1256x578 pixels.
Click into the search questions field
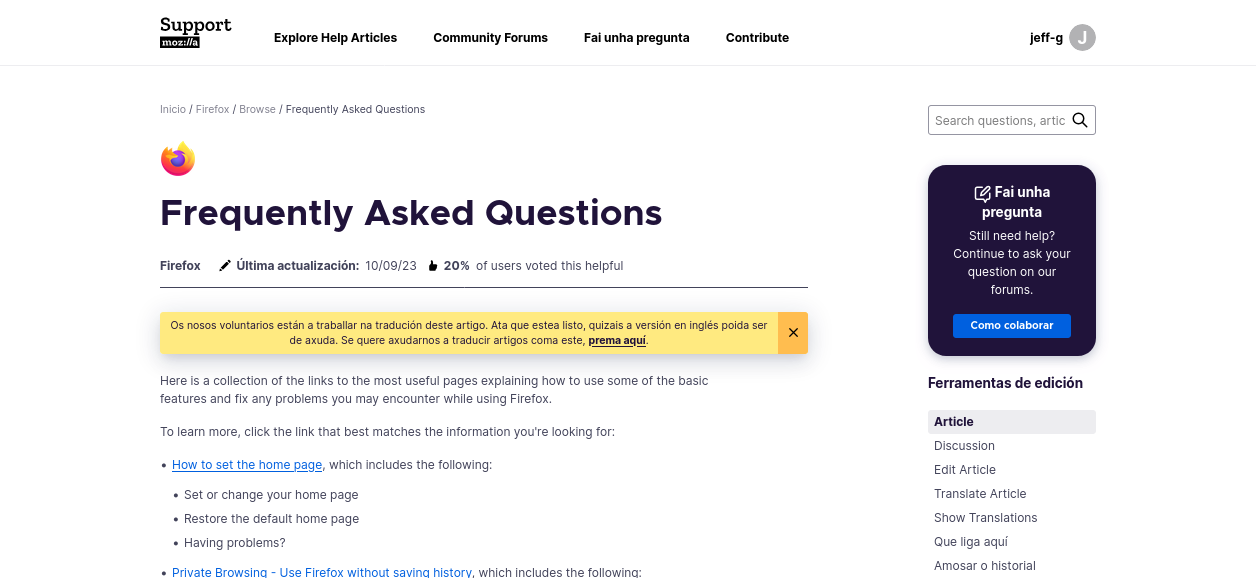pos(1000,120)
